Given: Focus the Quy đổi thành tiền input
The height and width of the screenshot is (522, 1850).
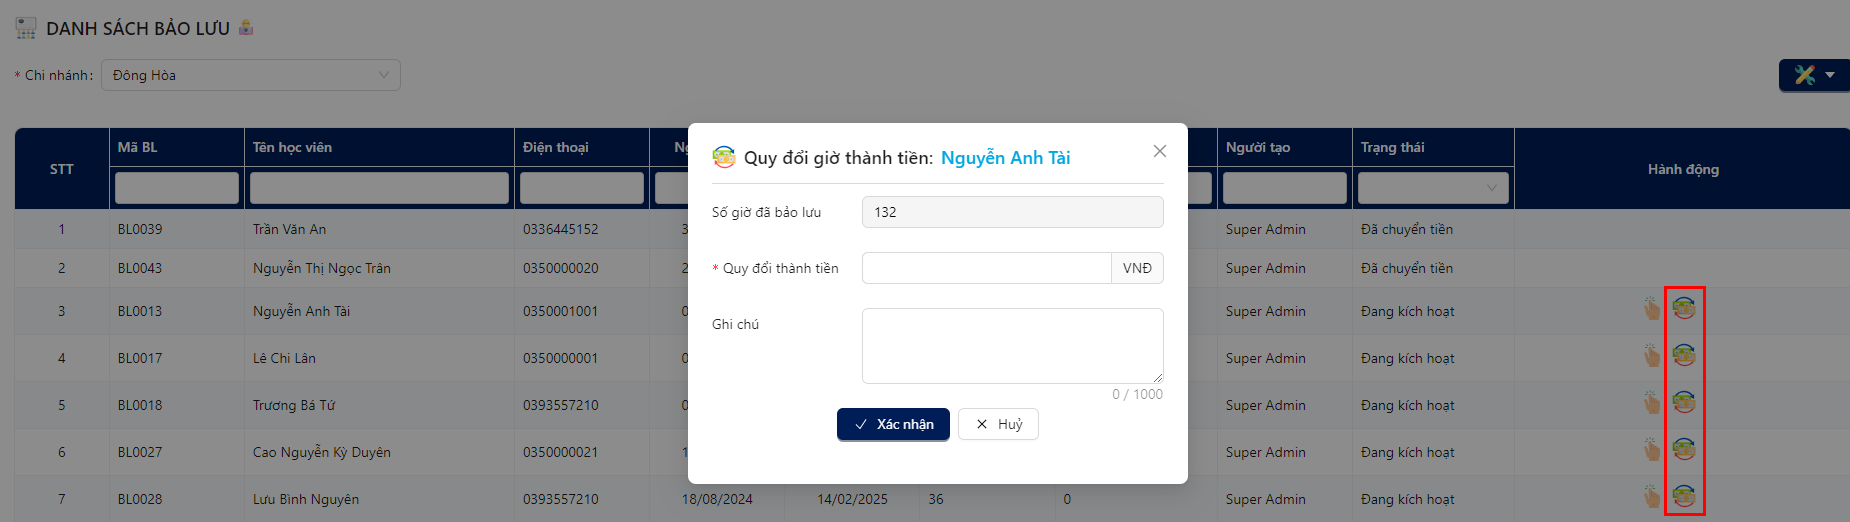Looking at the screenshot, I should [x=986, y=268].
